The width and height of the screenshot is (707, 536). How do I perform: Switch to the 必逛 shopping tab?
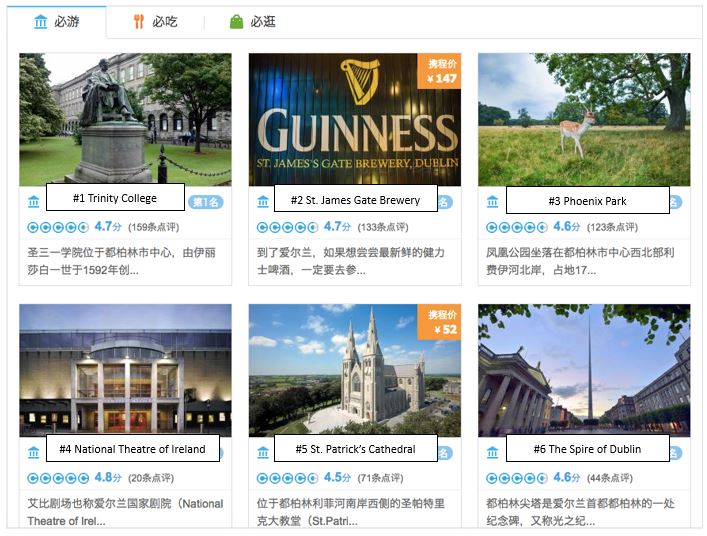[x=253, y=21]
